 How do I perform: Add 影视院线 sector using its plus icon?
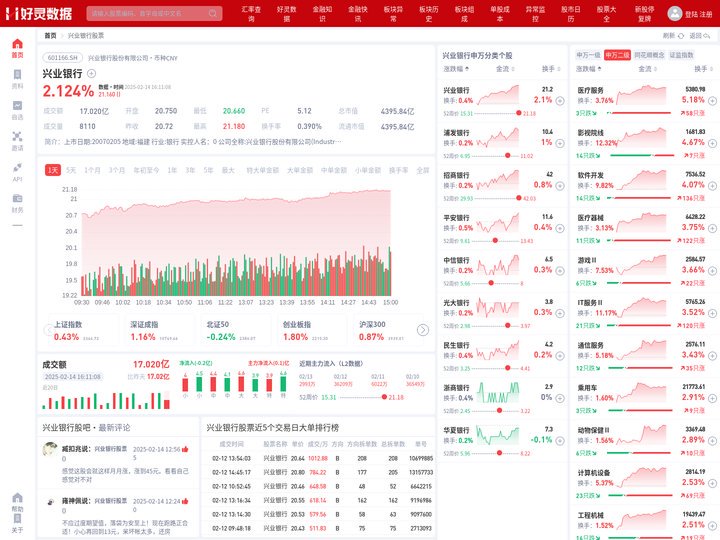click(712, 143)
